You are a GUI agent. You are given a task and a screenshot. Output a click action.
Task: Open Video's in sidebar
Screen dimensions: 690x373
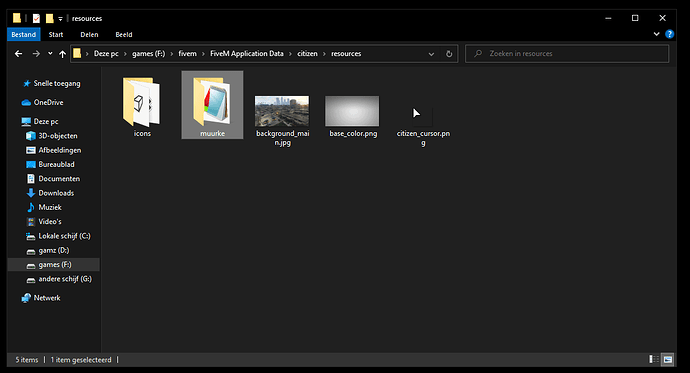point(44,222)
